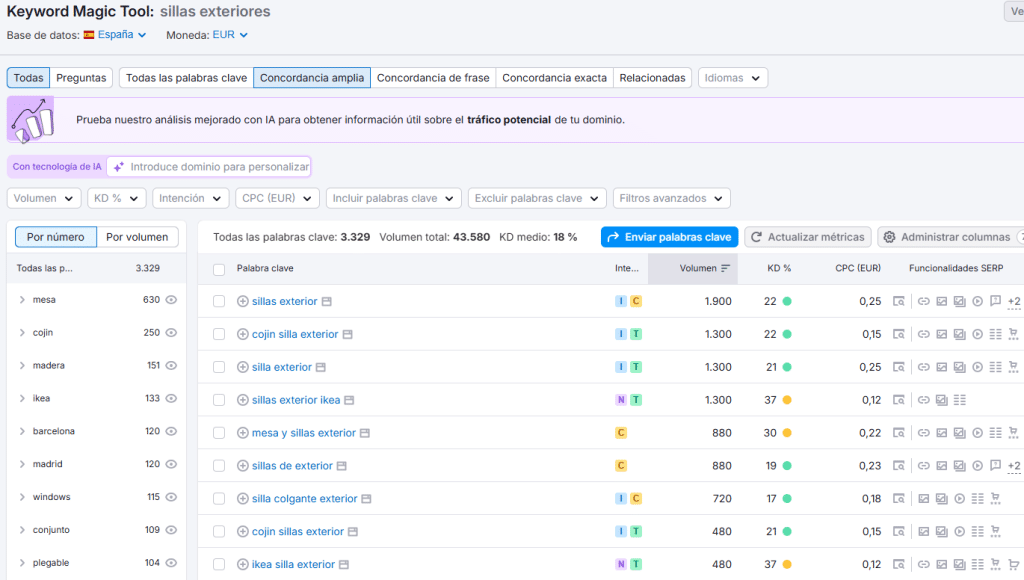This screenshot has height=580, width=1024.
Task: Click the SERP analysis icon in 'sillas exterior' row
Action: (x=898, y=301)
